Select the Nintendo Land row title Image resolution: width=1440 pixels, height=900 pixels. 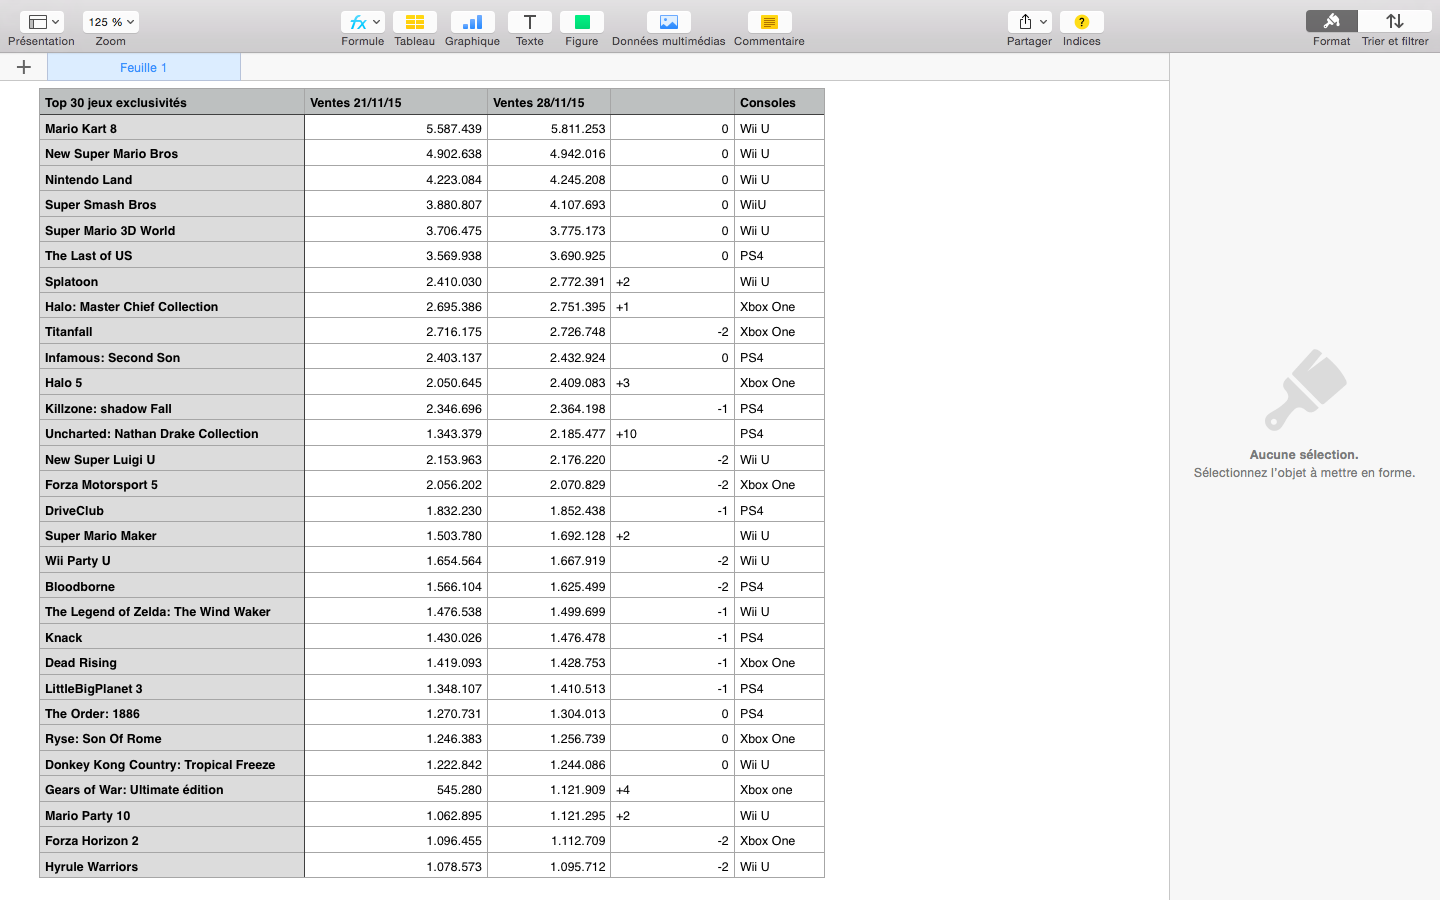172,179
